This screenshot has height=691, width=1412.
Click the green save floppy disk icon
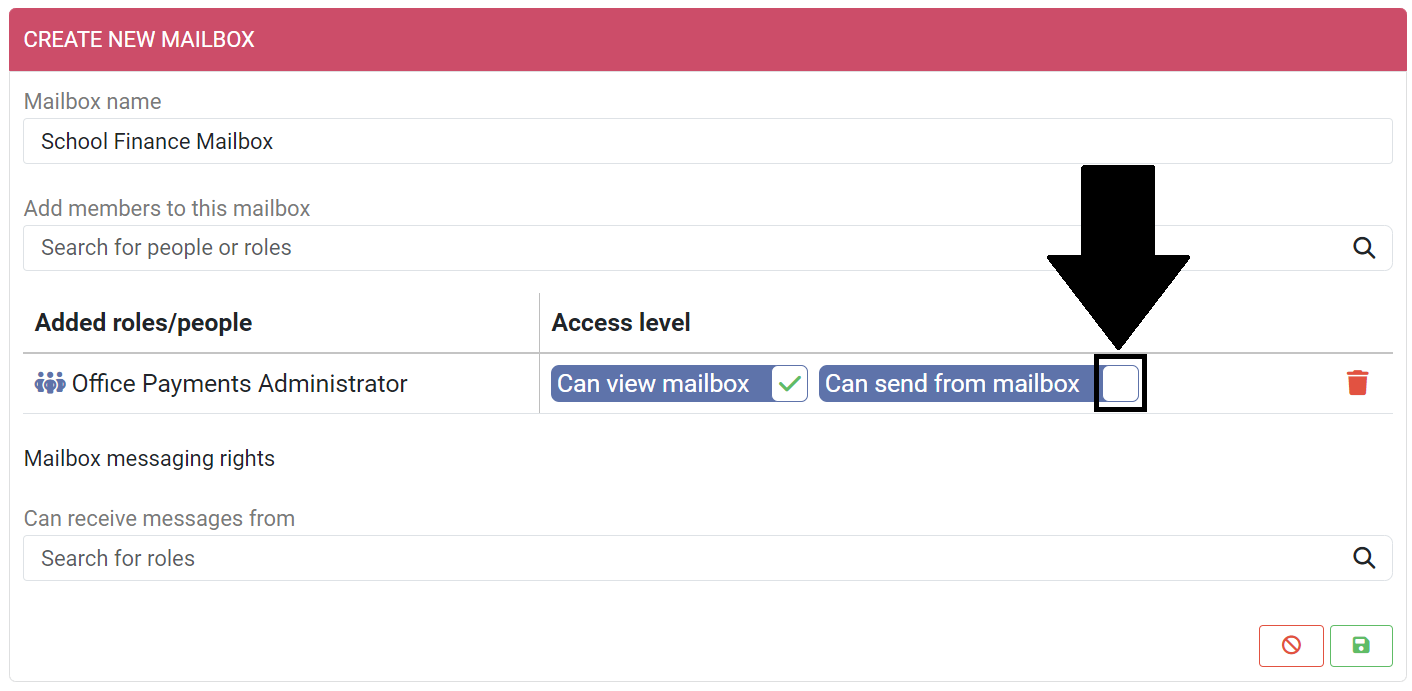coord(1361,646)
